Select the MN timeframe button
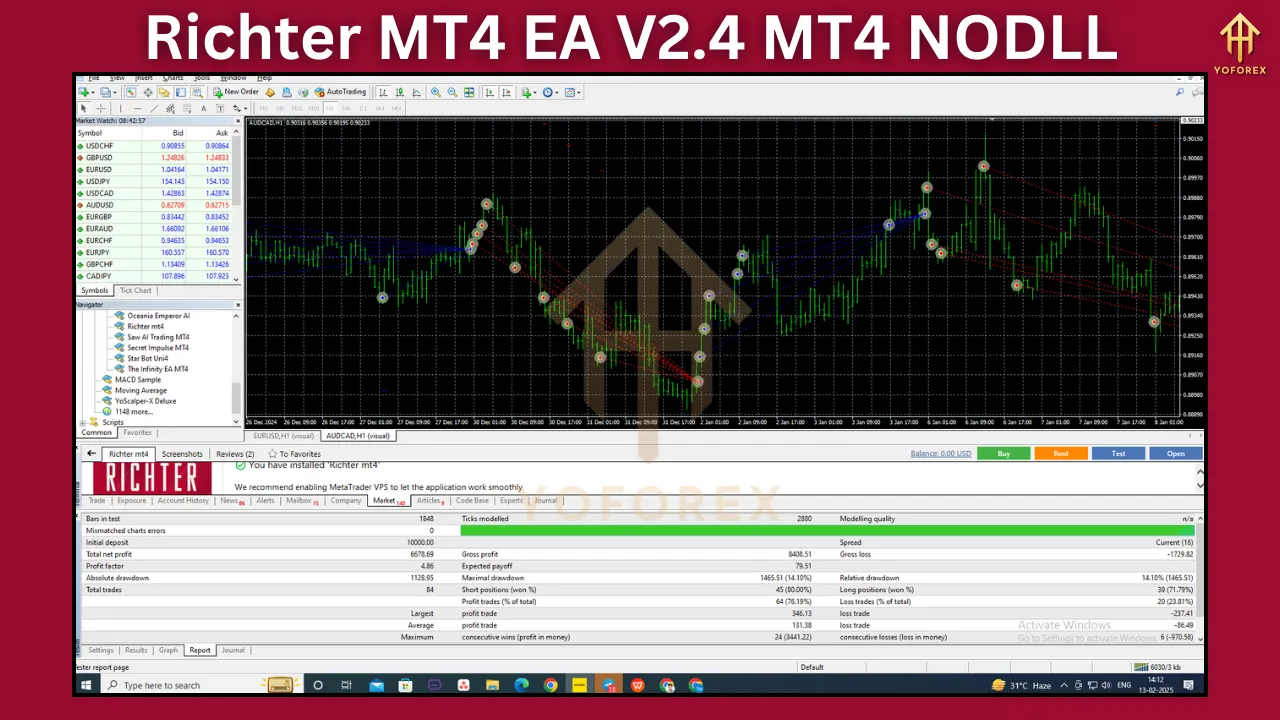1280x720 pixels. click(396, 108)
